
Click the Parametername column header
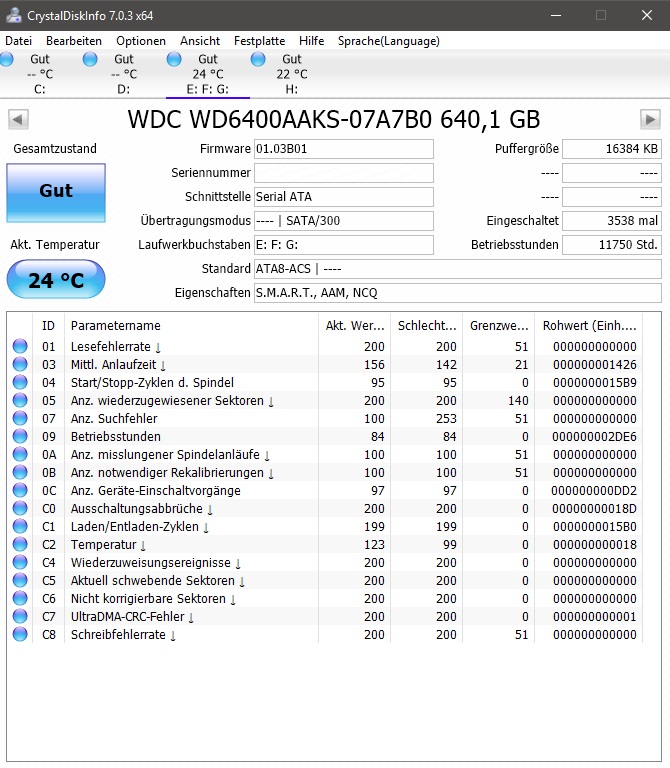pos(191,326)
